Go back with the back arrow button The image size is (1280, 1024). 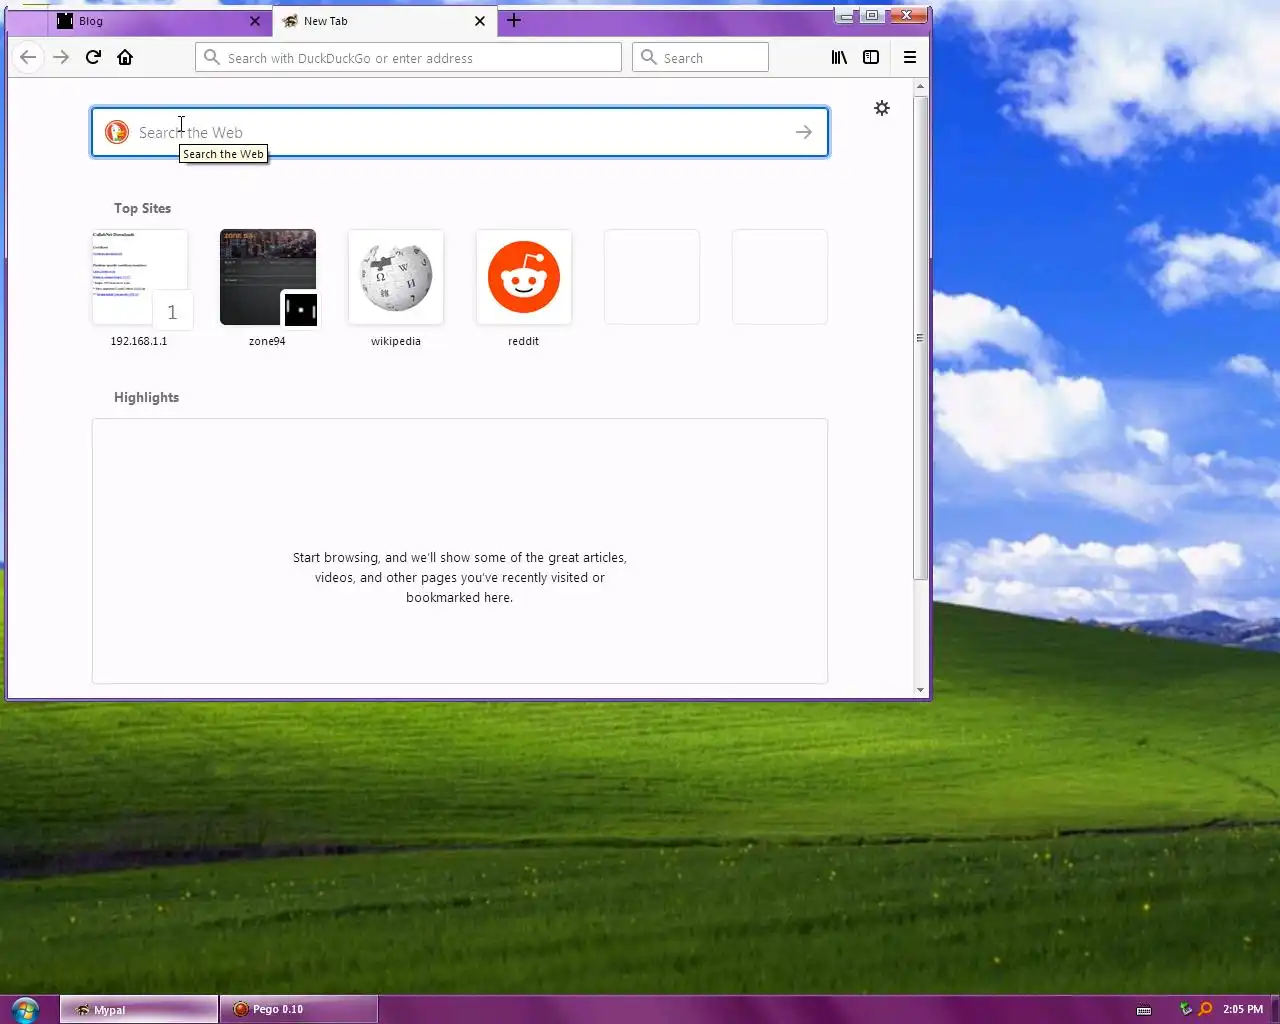tap(28, 57)
